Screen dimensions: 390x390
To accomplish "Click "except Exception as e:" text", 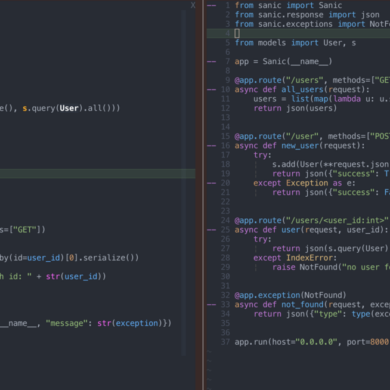I will click(x=304, y=183).
